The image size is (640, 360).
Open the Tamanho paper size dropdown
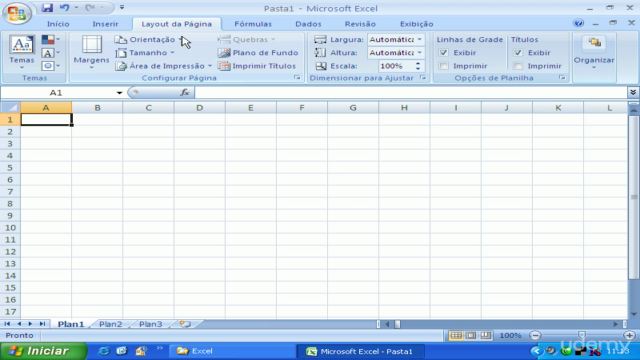click(x=145, y=53)
